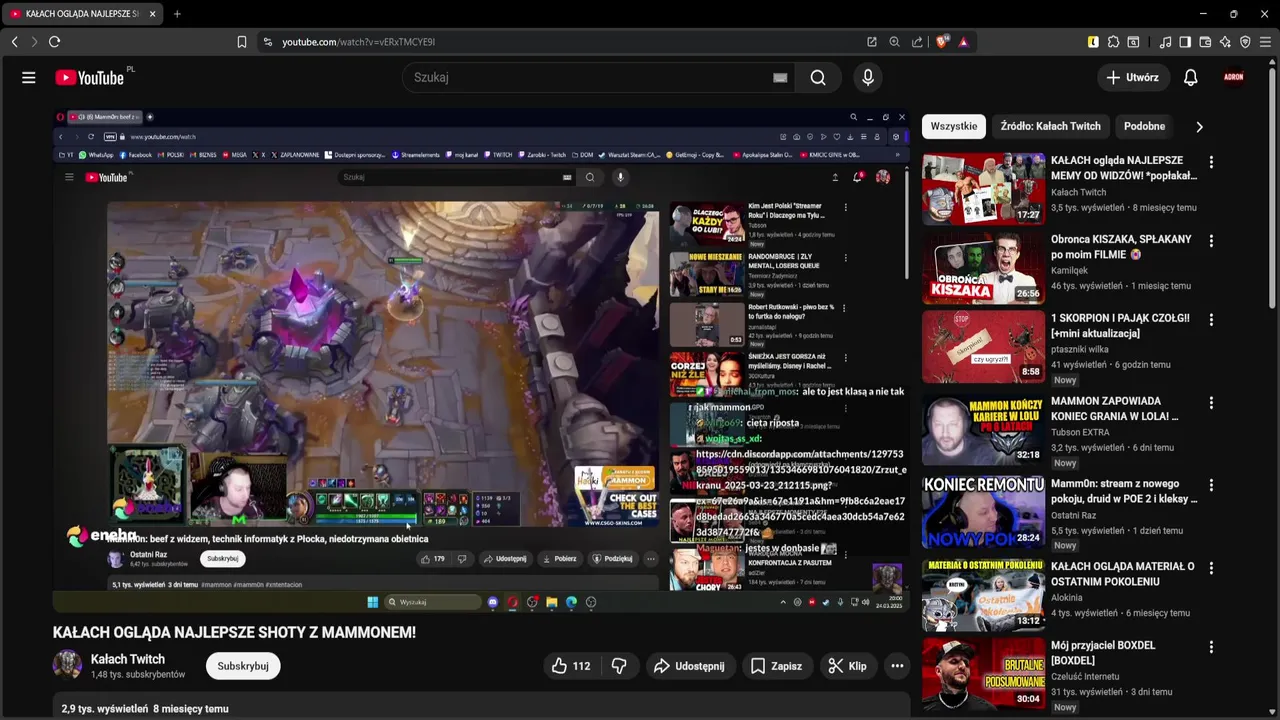This screenshot has height=720, width=1280.
Task: Open the Kałach Twitch channel name link
Action: pyautogui.click(x=128, y=659)
